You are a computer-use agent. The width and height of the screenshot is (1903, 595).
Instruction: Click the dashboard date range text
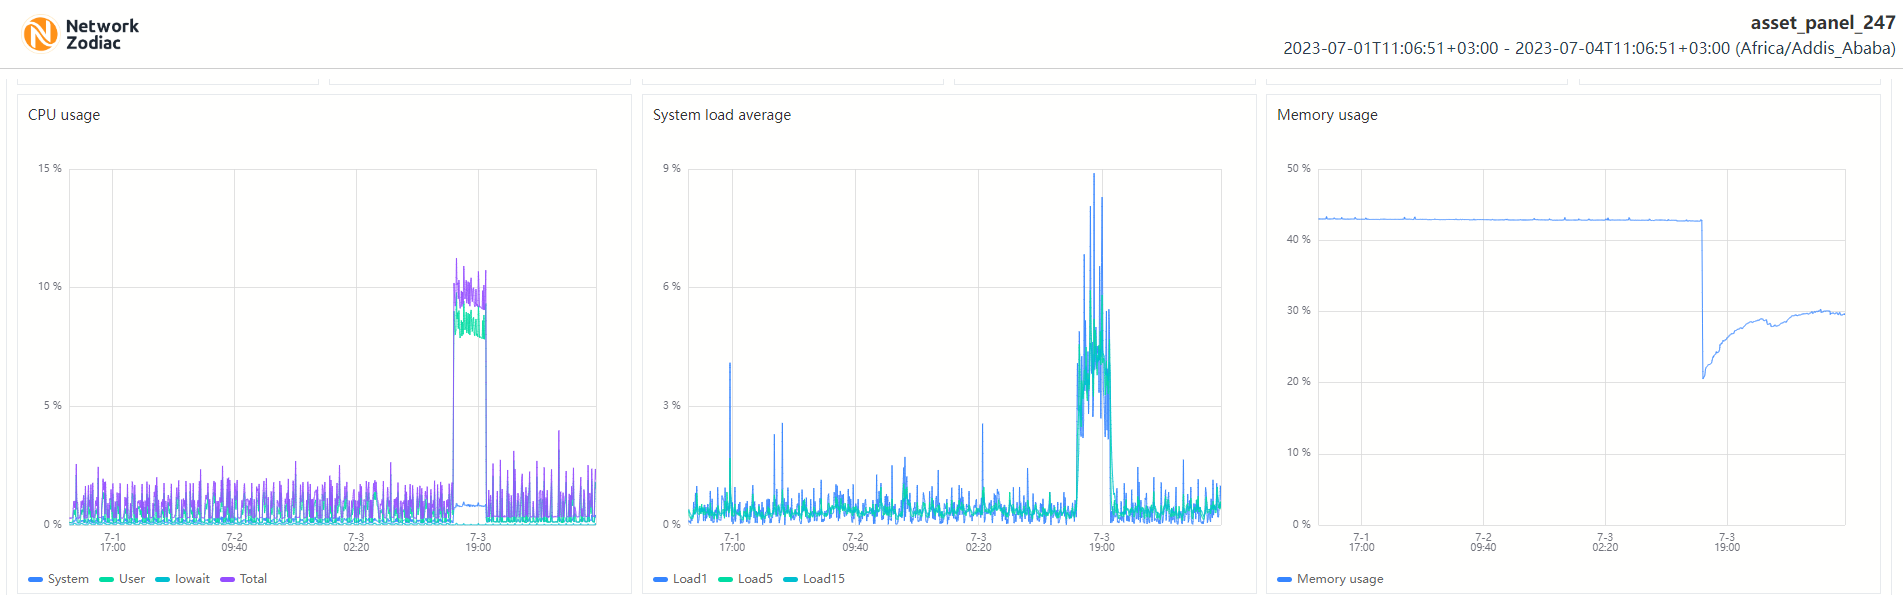coord(1589,48)
